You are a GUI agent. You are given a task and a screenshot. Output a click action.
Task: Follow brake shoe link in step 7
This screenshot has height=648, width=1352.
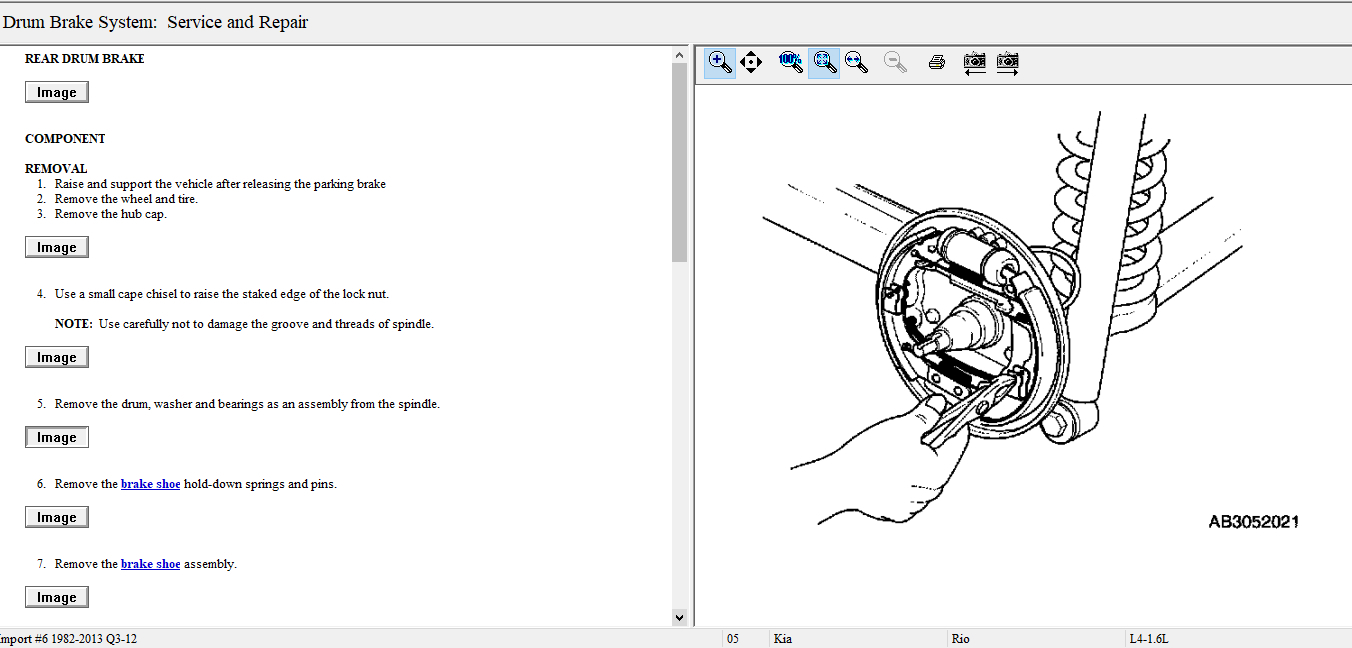[x=150, y=564]
